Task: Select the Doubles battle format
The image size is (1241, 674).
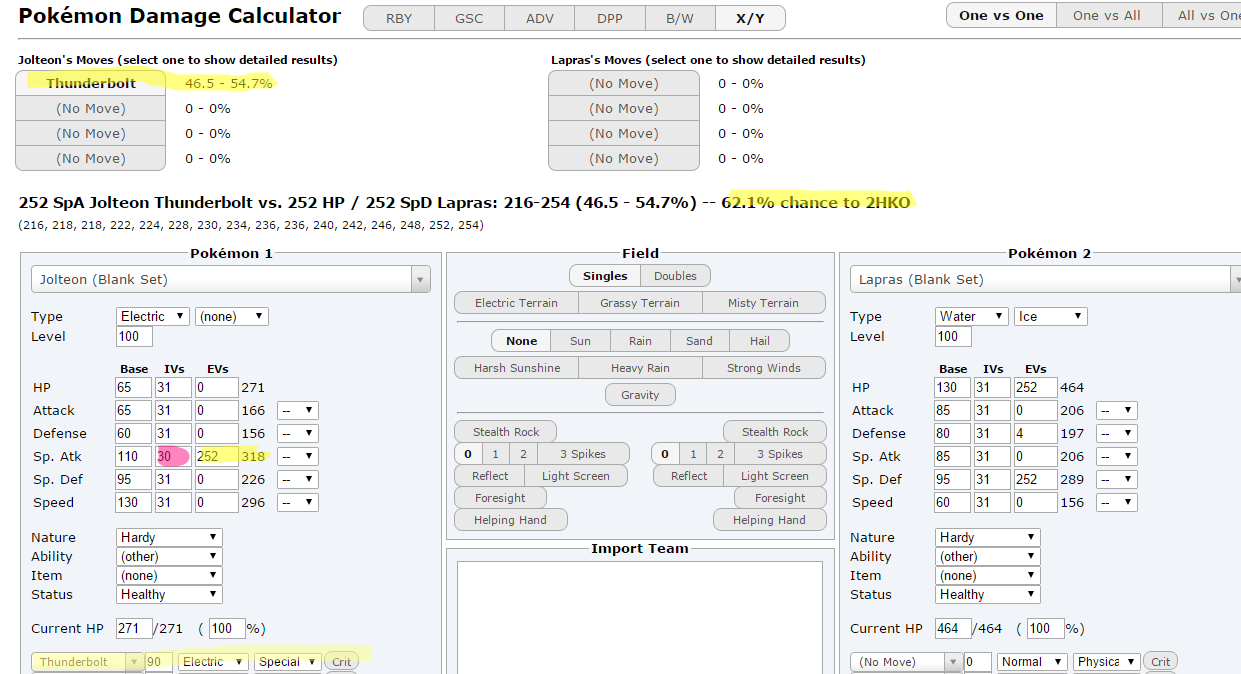Action: click(676, 275)
